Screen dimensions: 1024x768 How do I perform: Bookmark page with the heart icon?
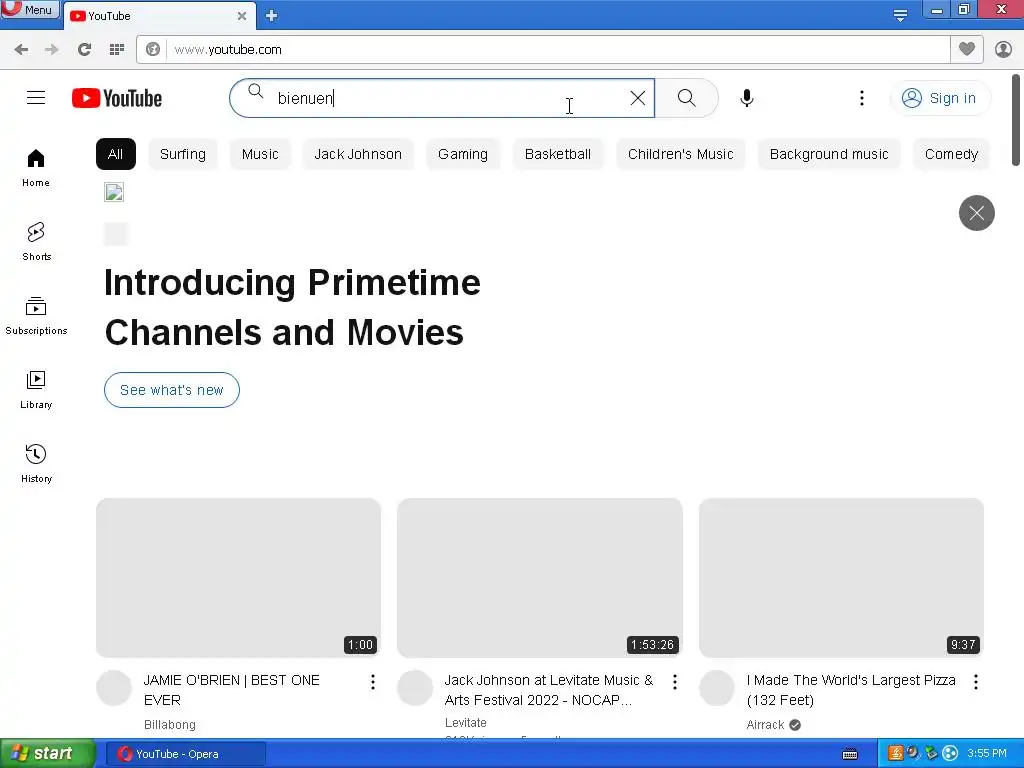click(x=967, y=49)
